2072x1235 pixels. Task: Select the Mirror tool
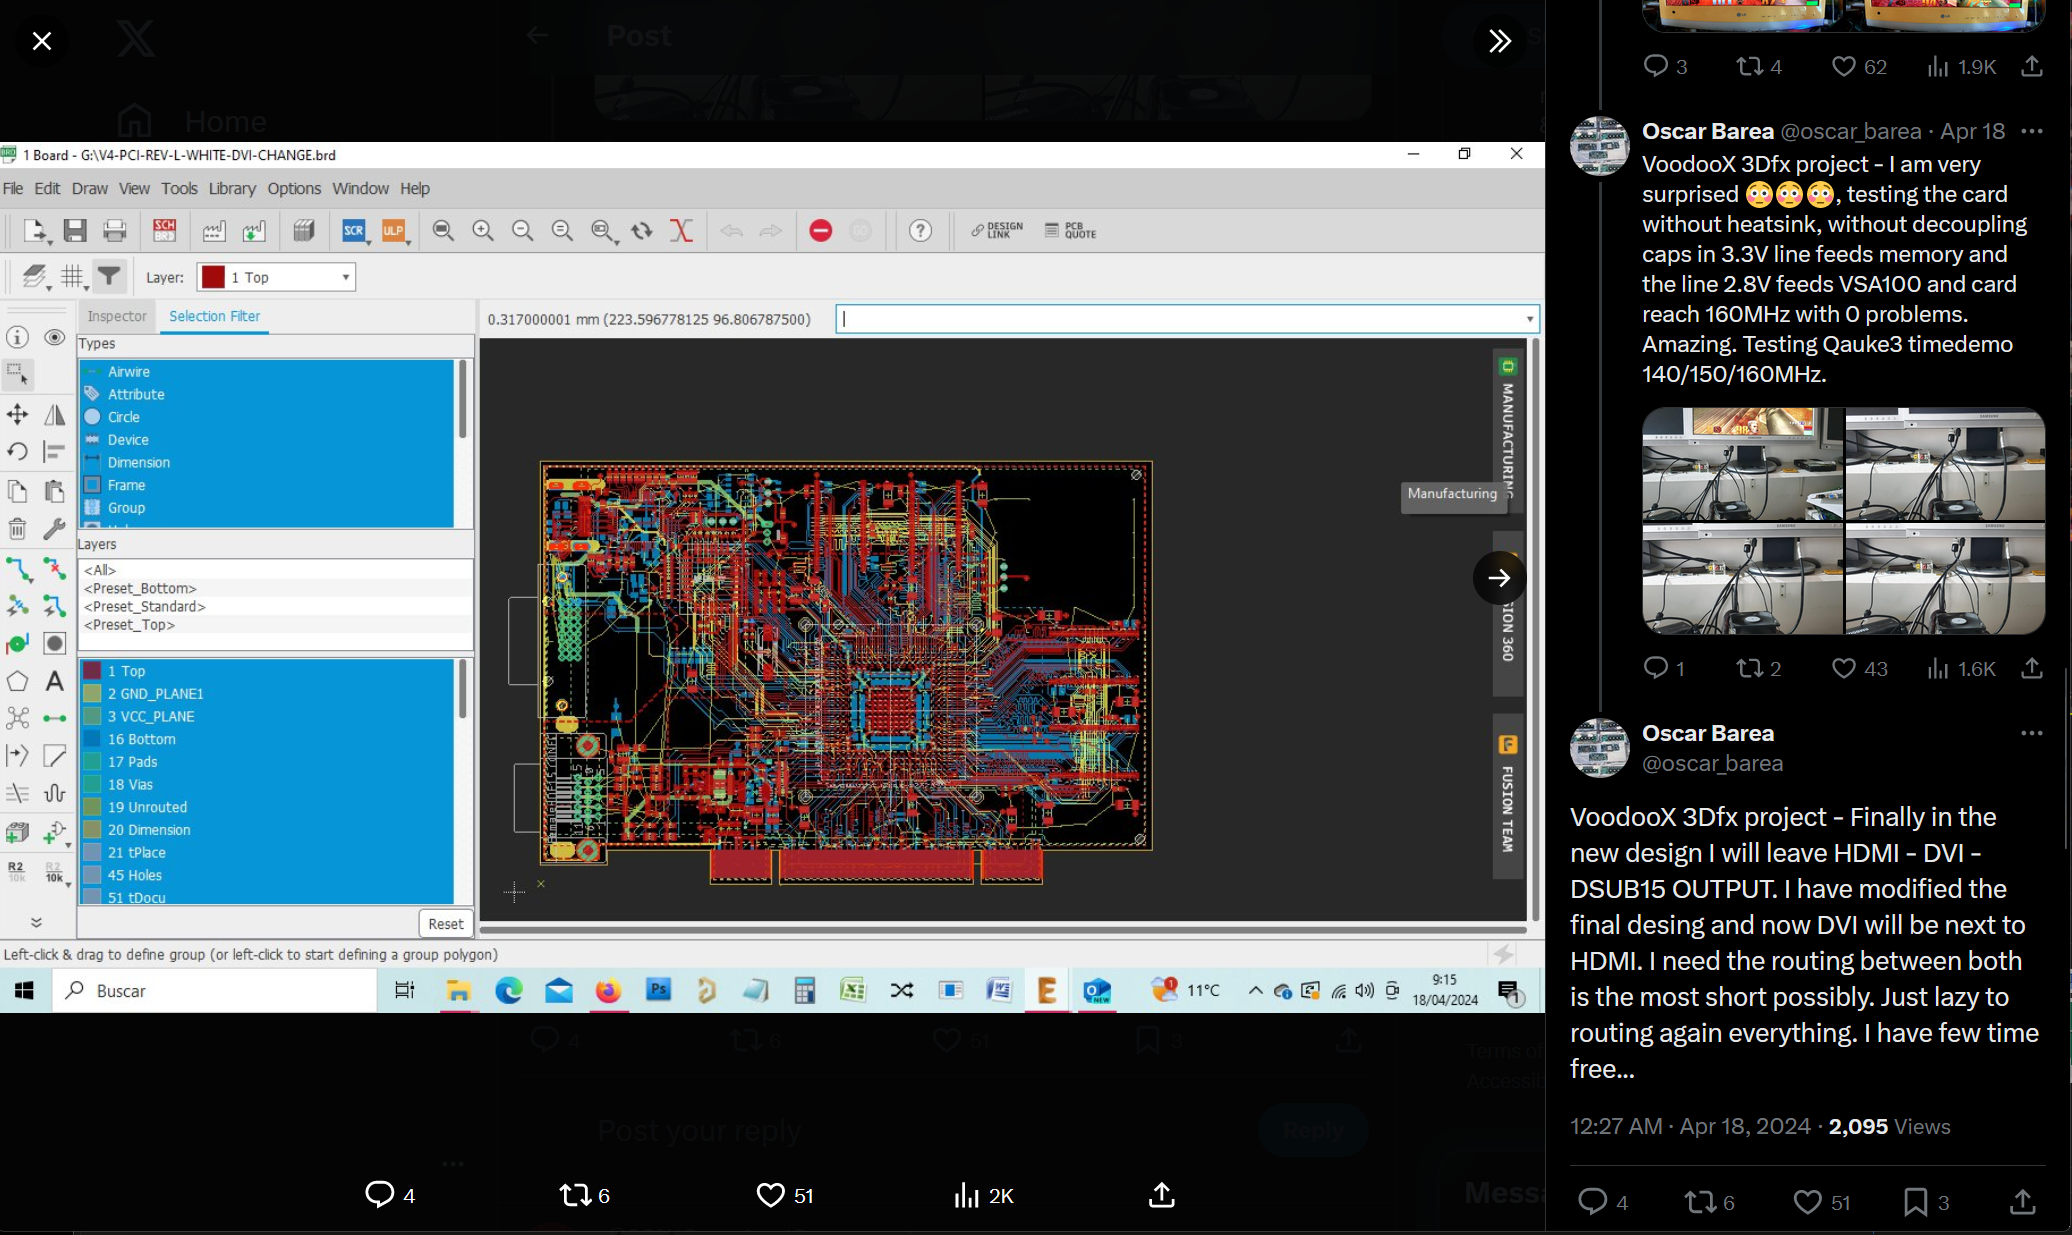click(x=55, y=414)
